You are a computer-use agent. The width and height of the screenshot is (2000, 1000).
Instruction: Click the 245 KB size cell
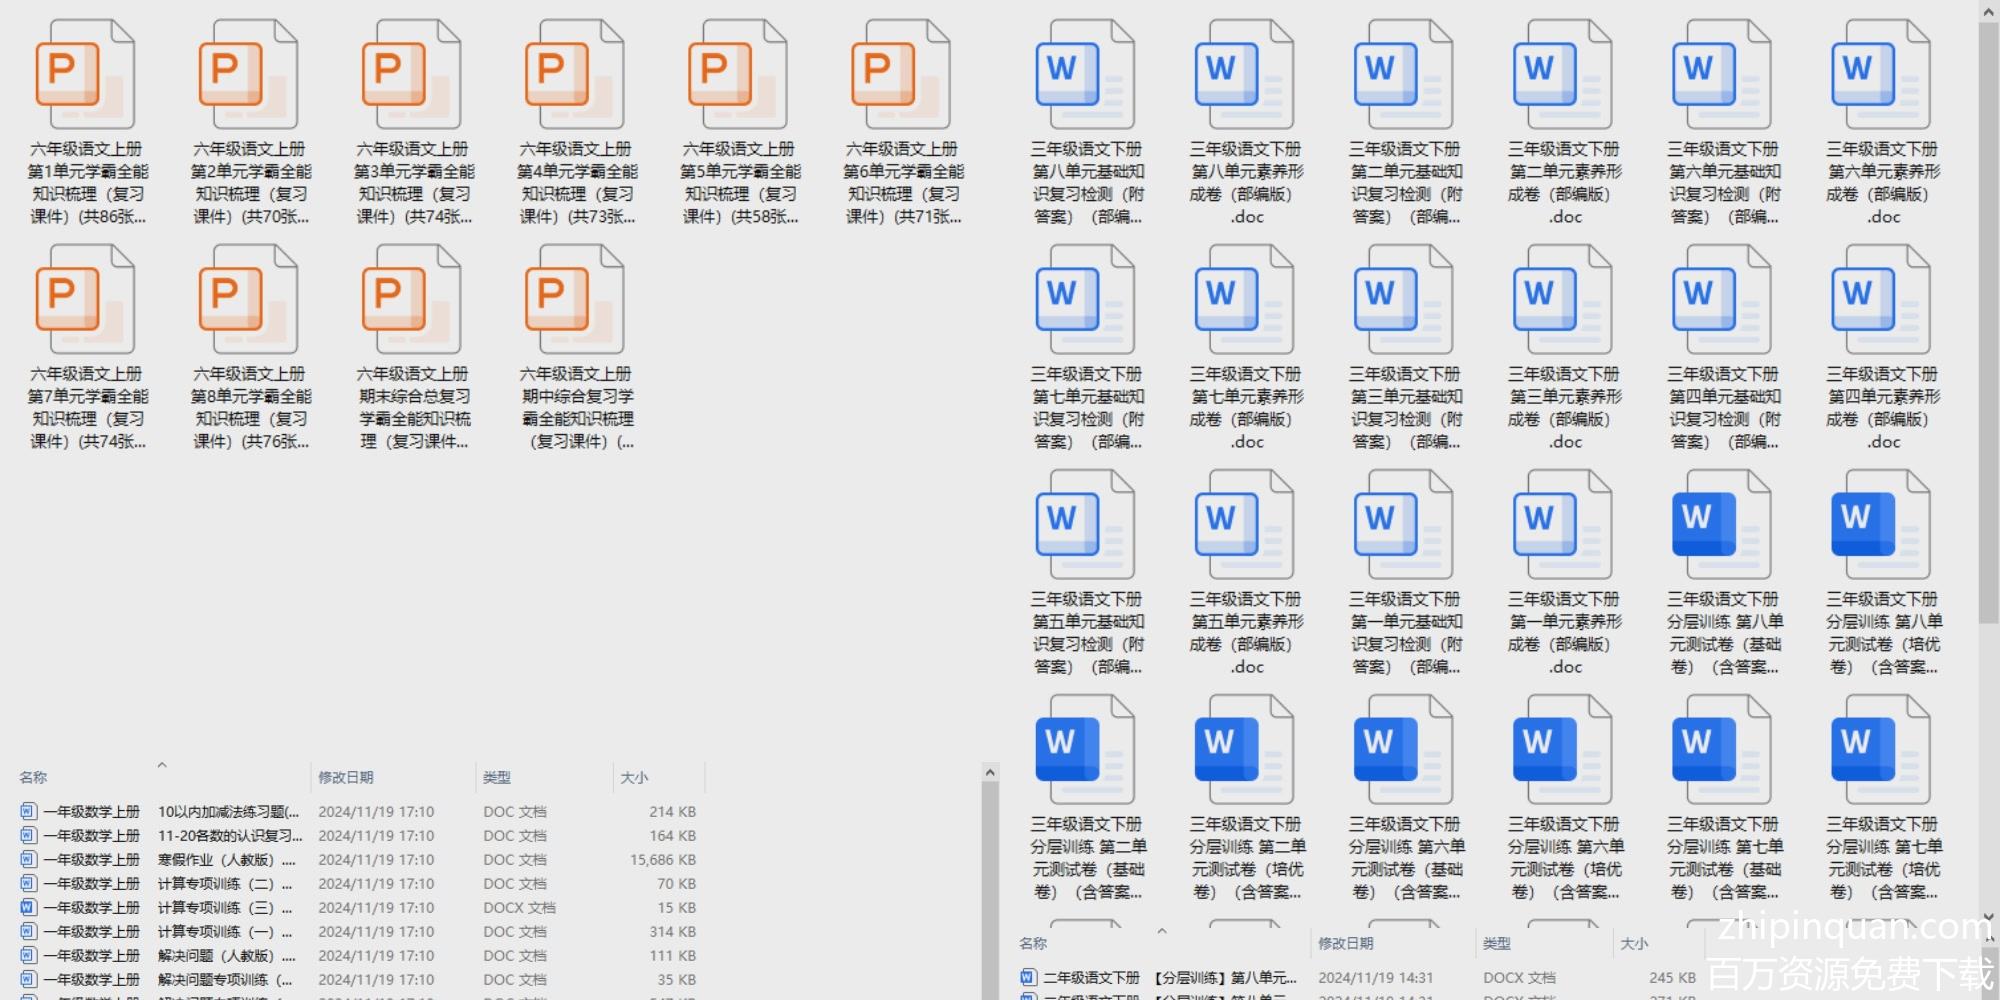coord(1673,978)
